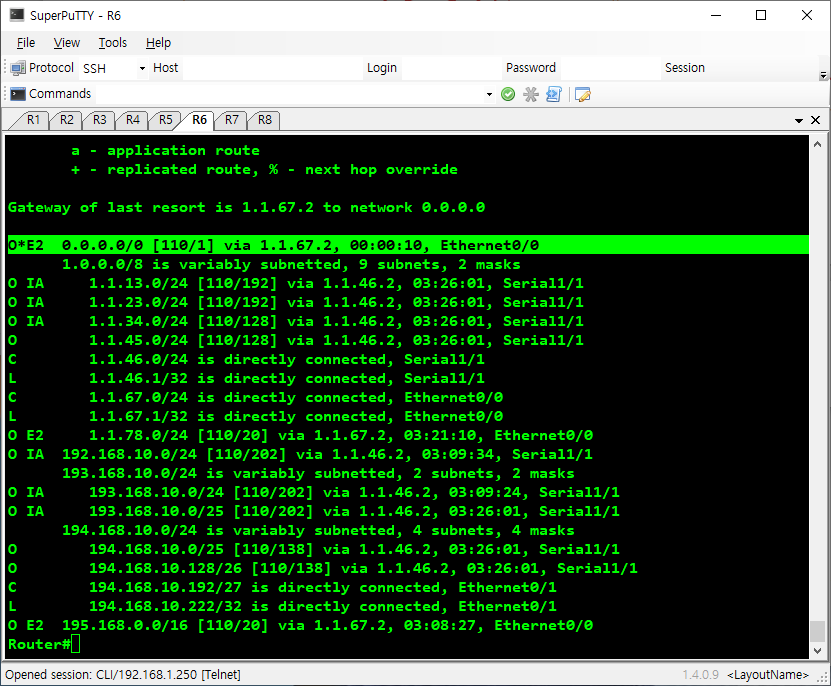Open the Help menu

[x=158, y=42]
